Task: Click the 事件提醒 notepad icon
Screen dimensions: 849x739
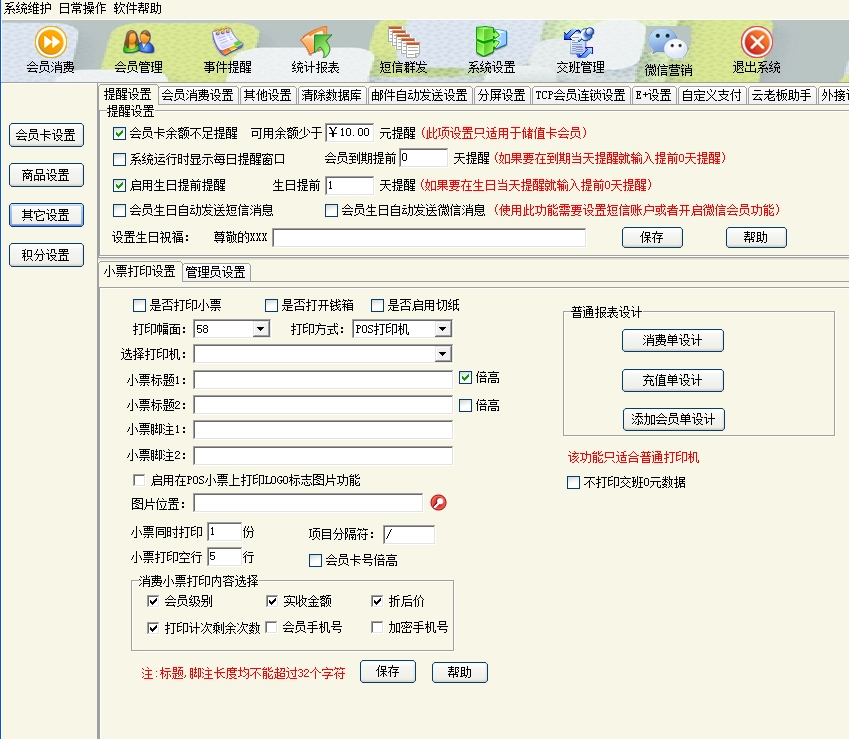Action: (227, 43)
